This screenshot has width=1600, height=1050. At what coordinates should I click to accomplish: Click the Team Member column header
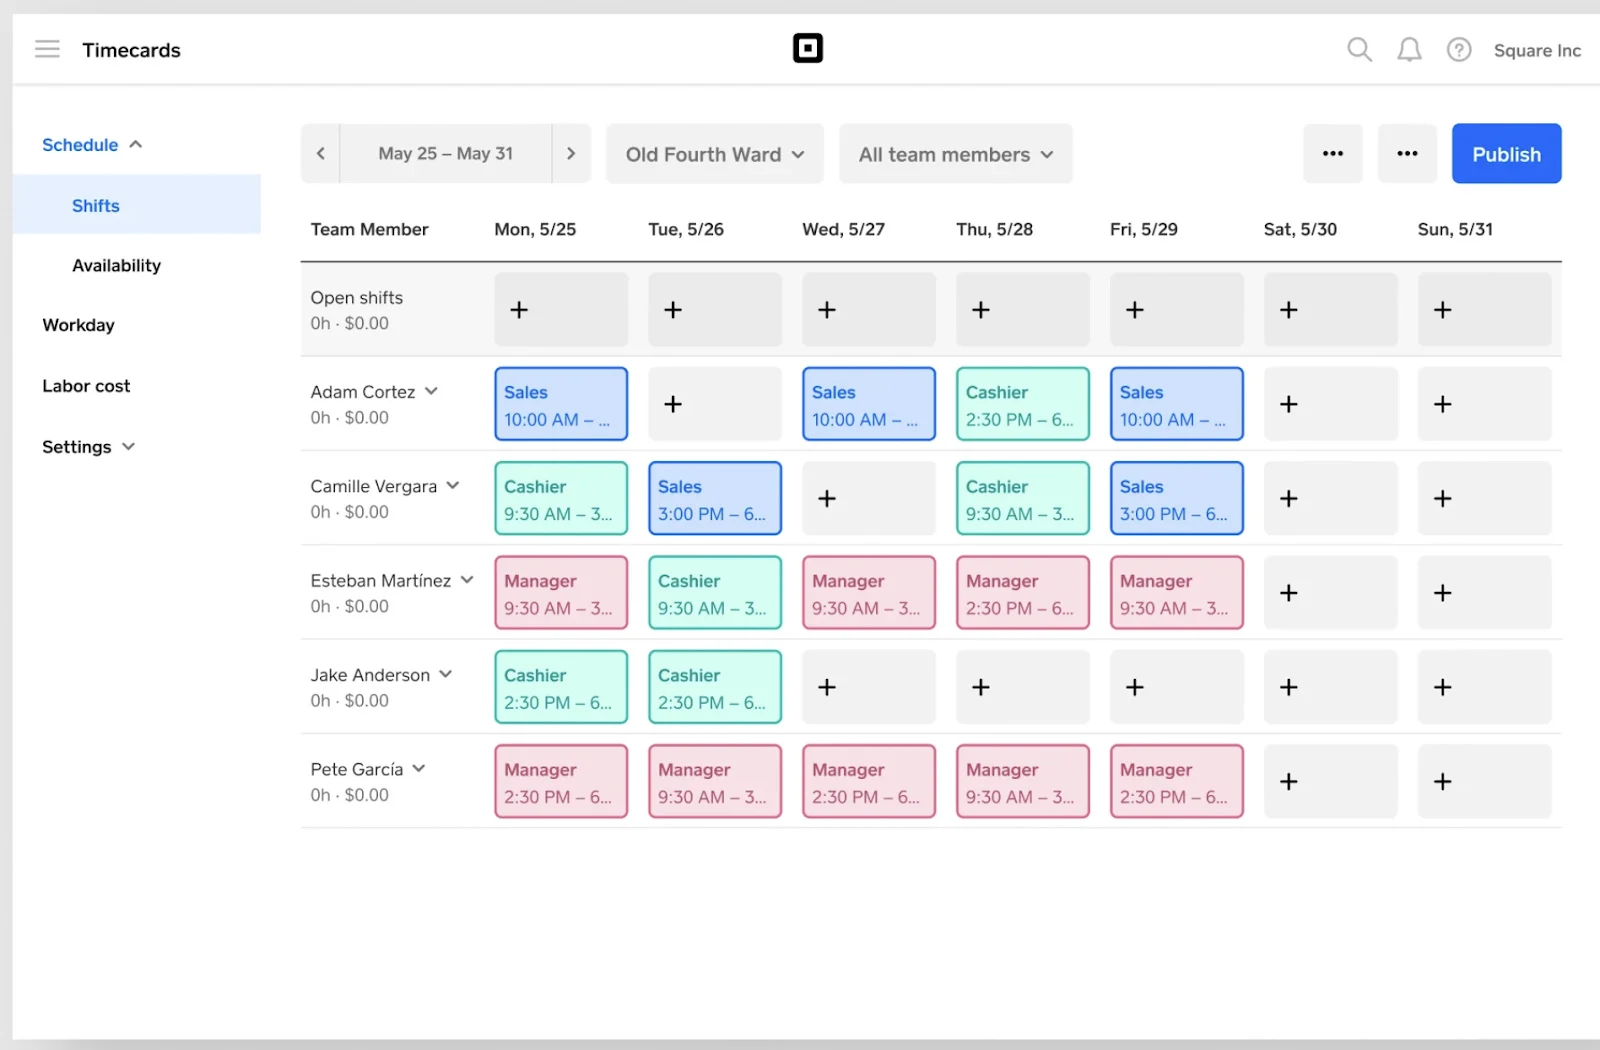pyautogui.click(x=369, y=229)
